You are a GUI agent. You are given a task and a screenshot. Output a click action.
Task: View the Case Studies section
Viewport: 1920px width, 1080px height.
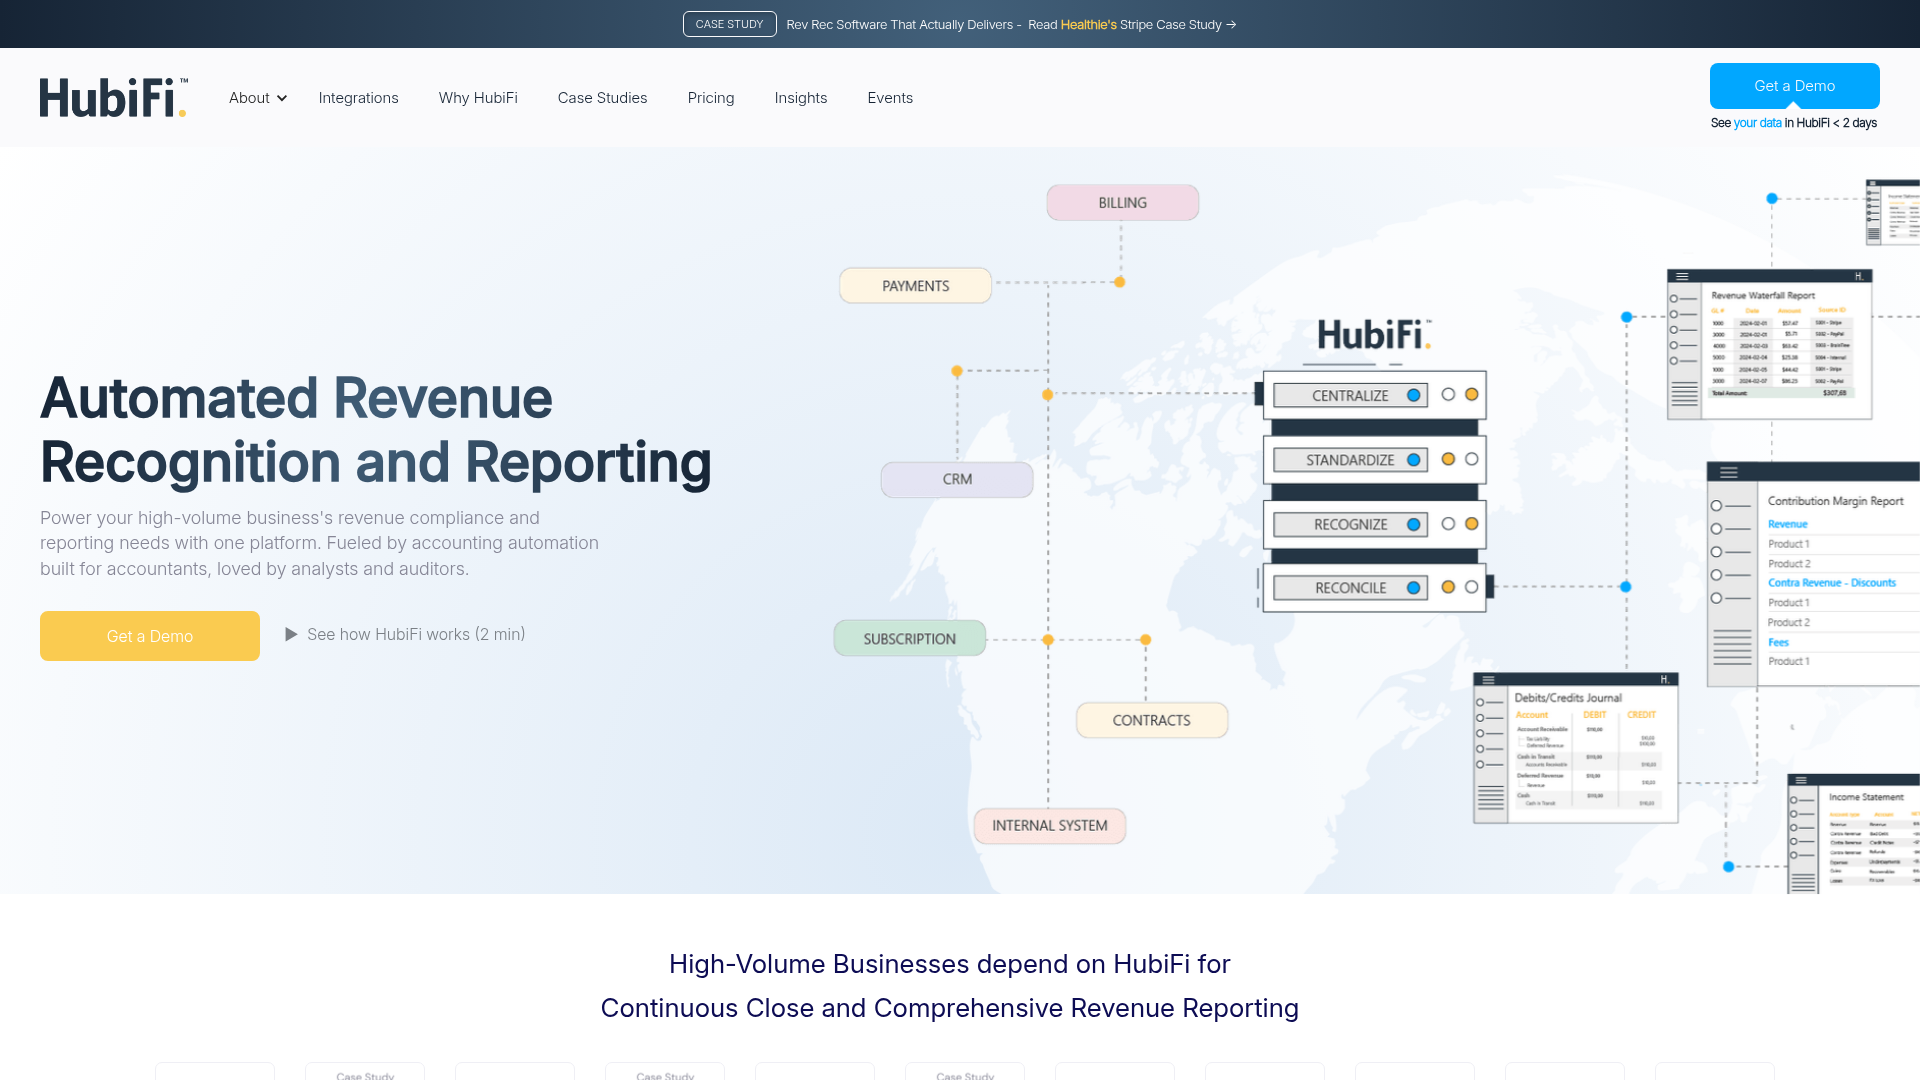point(602,97)
